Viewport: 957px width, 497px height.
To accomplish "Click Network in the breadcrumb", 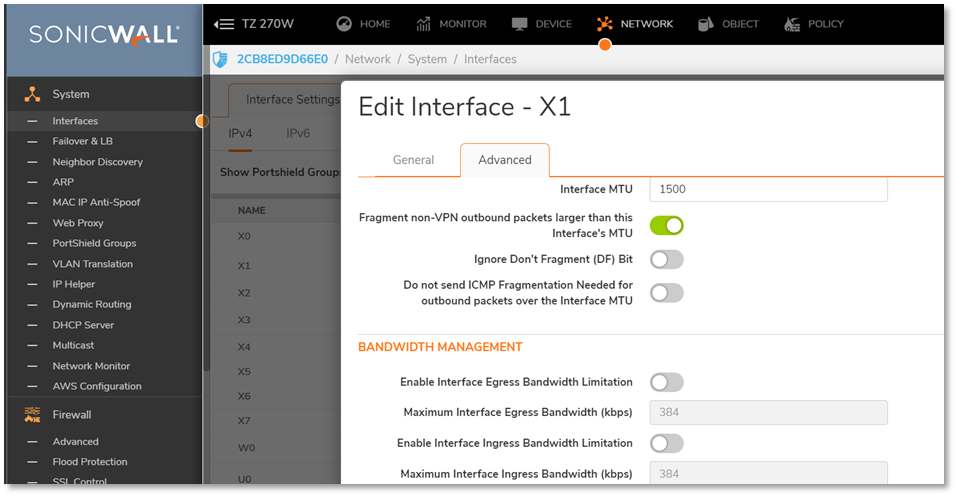I will point(367,59).
